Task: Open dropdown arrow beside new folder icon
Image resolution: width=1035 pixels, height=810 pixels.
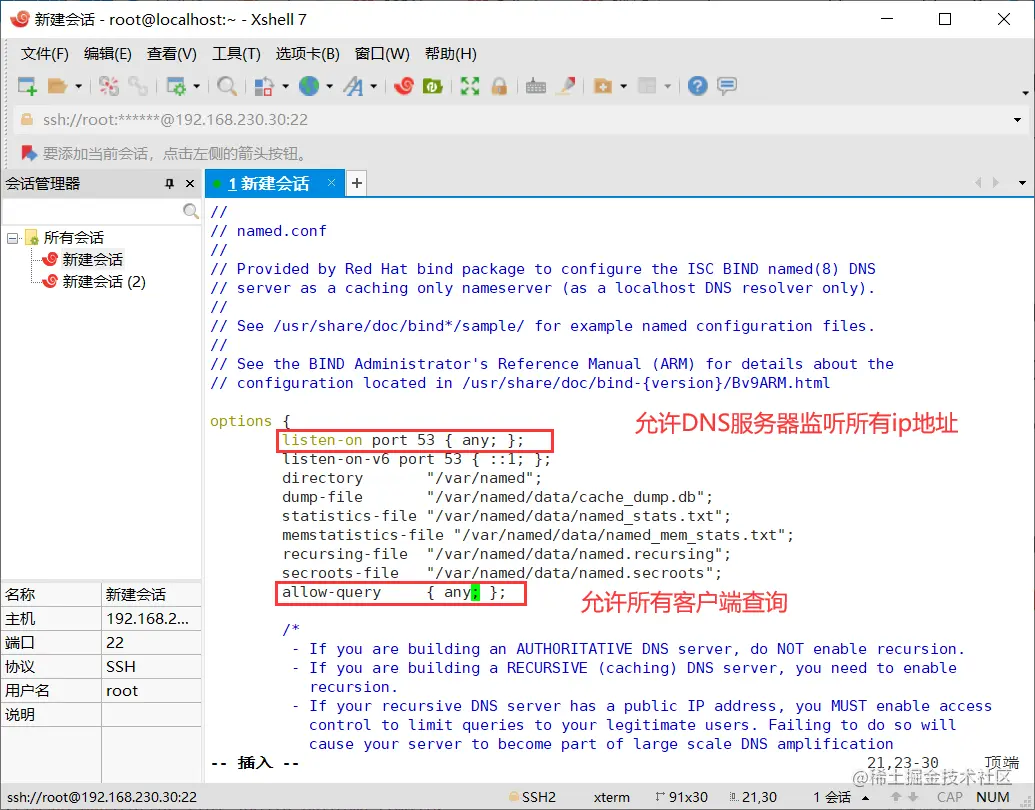Action: point(623,86)
